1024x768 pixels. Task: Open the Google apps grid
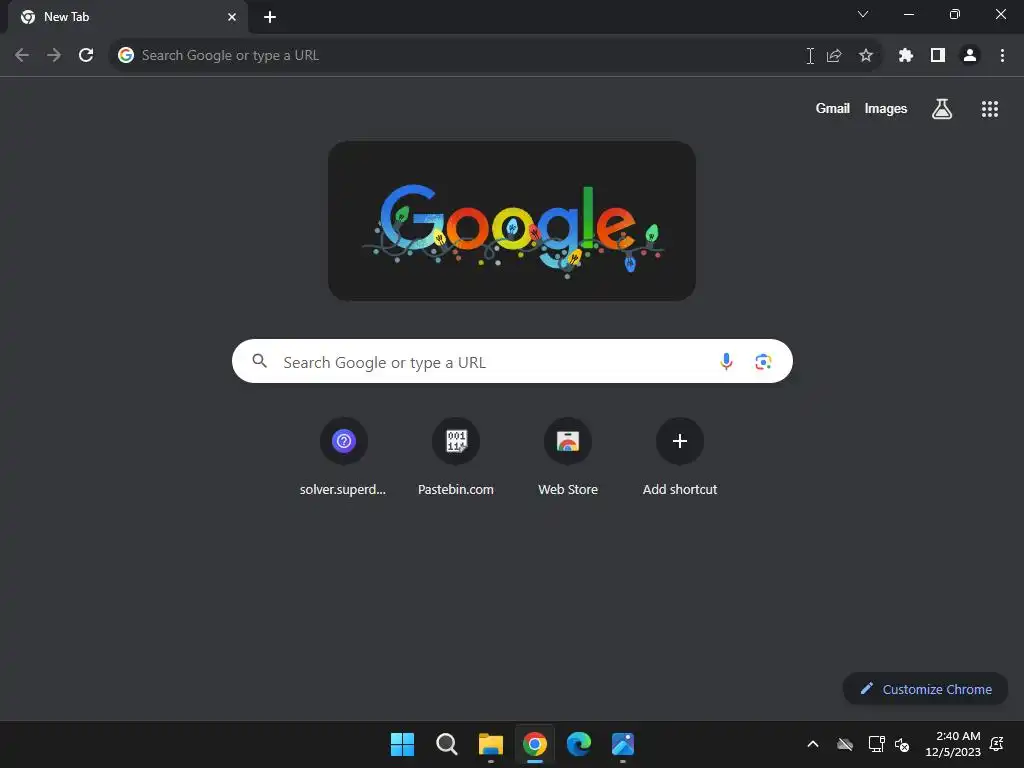point(990,109)
